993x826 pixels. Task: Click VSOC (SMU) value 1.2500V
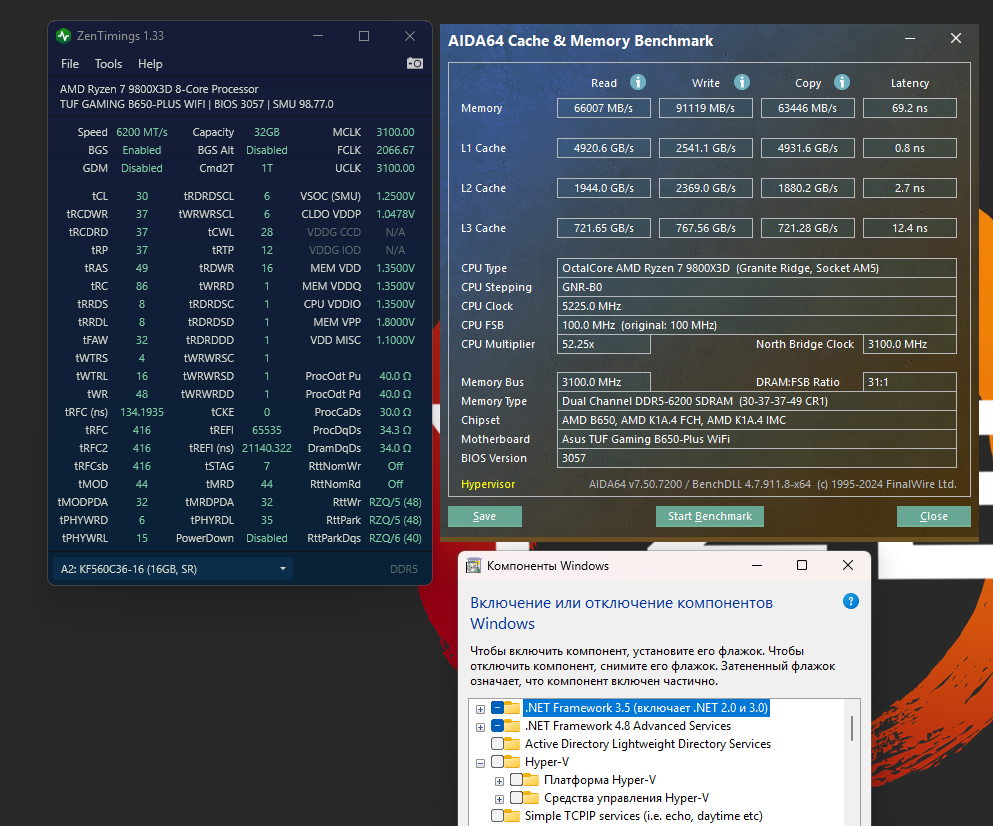click(395, 196)
